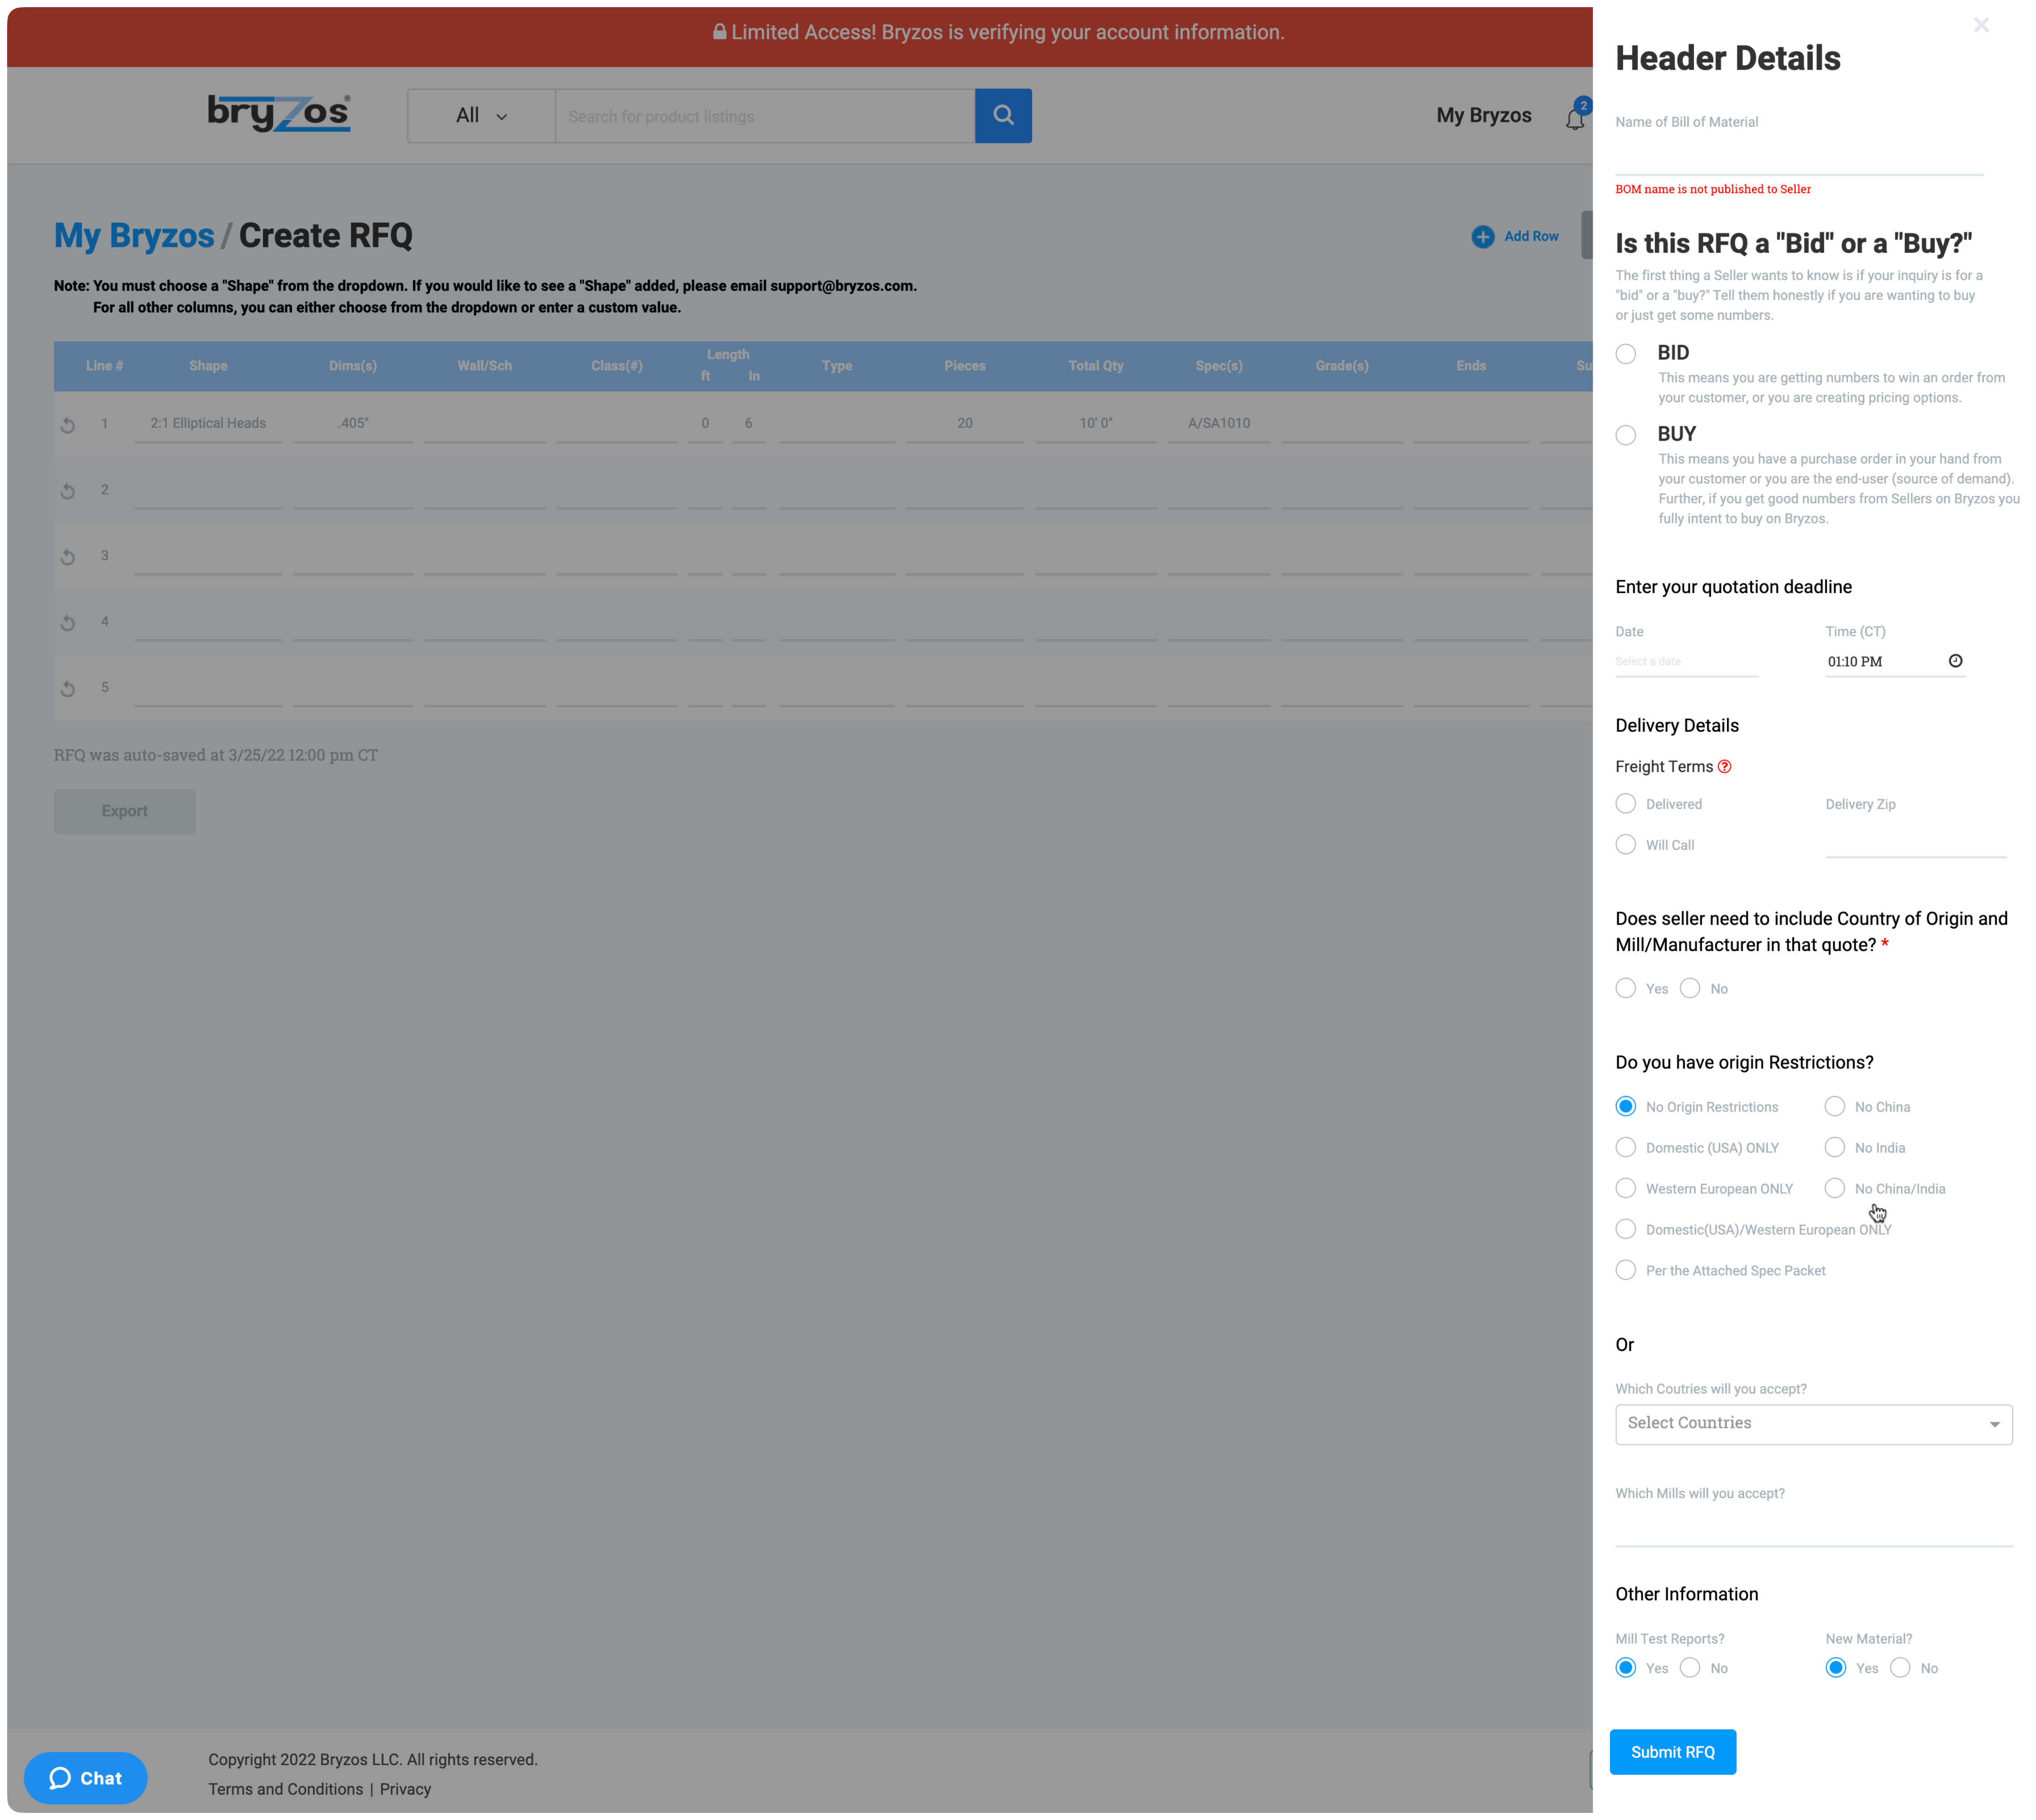
Task: Click Add Row text link
Action: click(1531, 237)
